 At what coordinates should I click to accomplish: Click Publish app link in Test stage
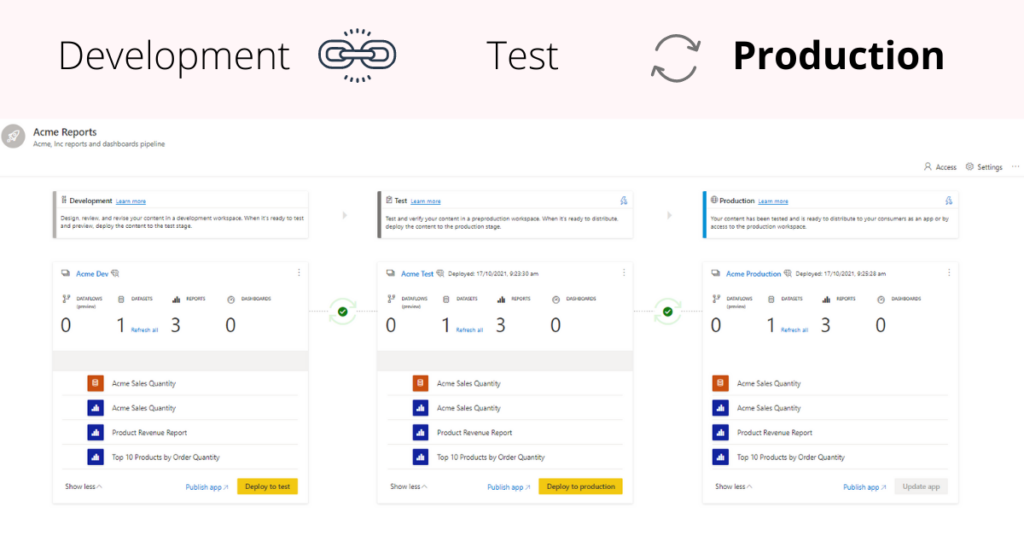[509, 487]
